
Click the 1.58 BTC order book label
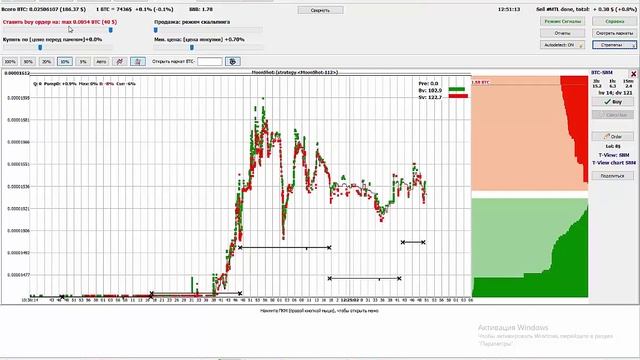pos(480,82)
